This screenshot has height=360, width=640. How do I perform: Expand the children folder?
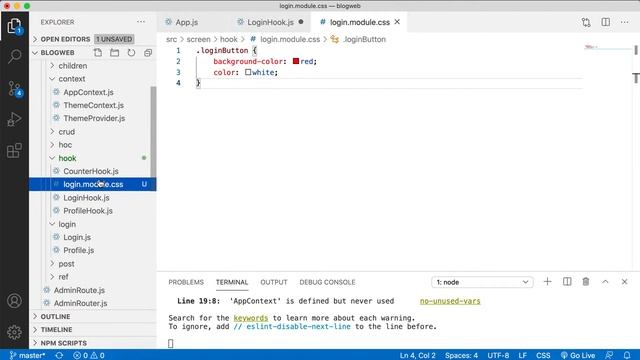(x=72, y=66)
